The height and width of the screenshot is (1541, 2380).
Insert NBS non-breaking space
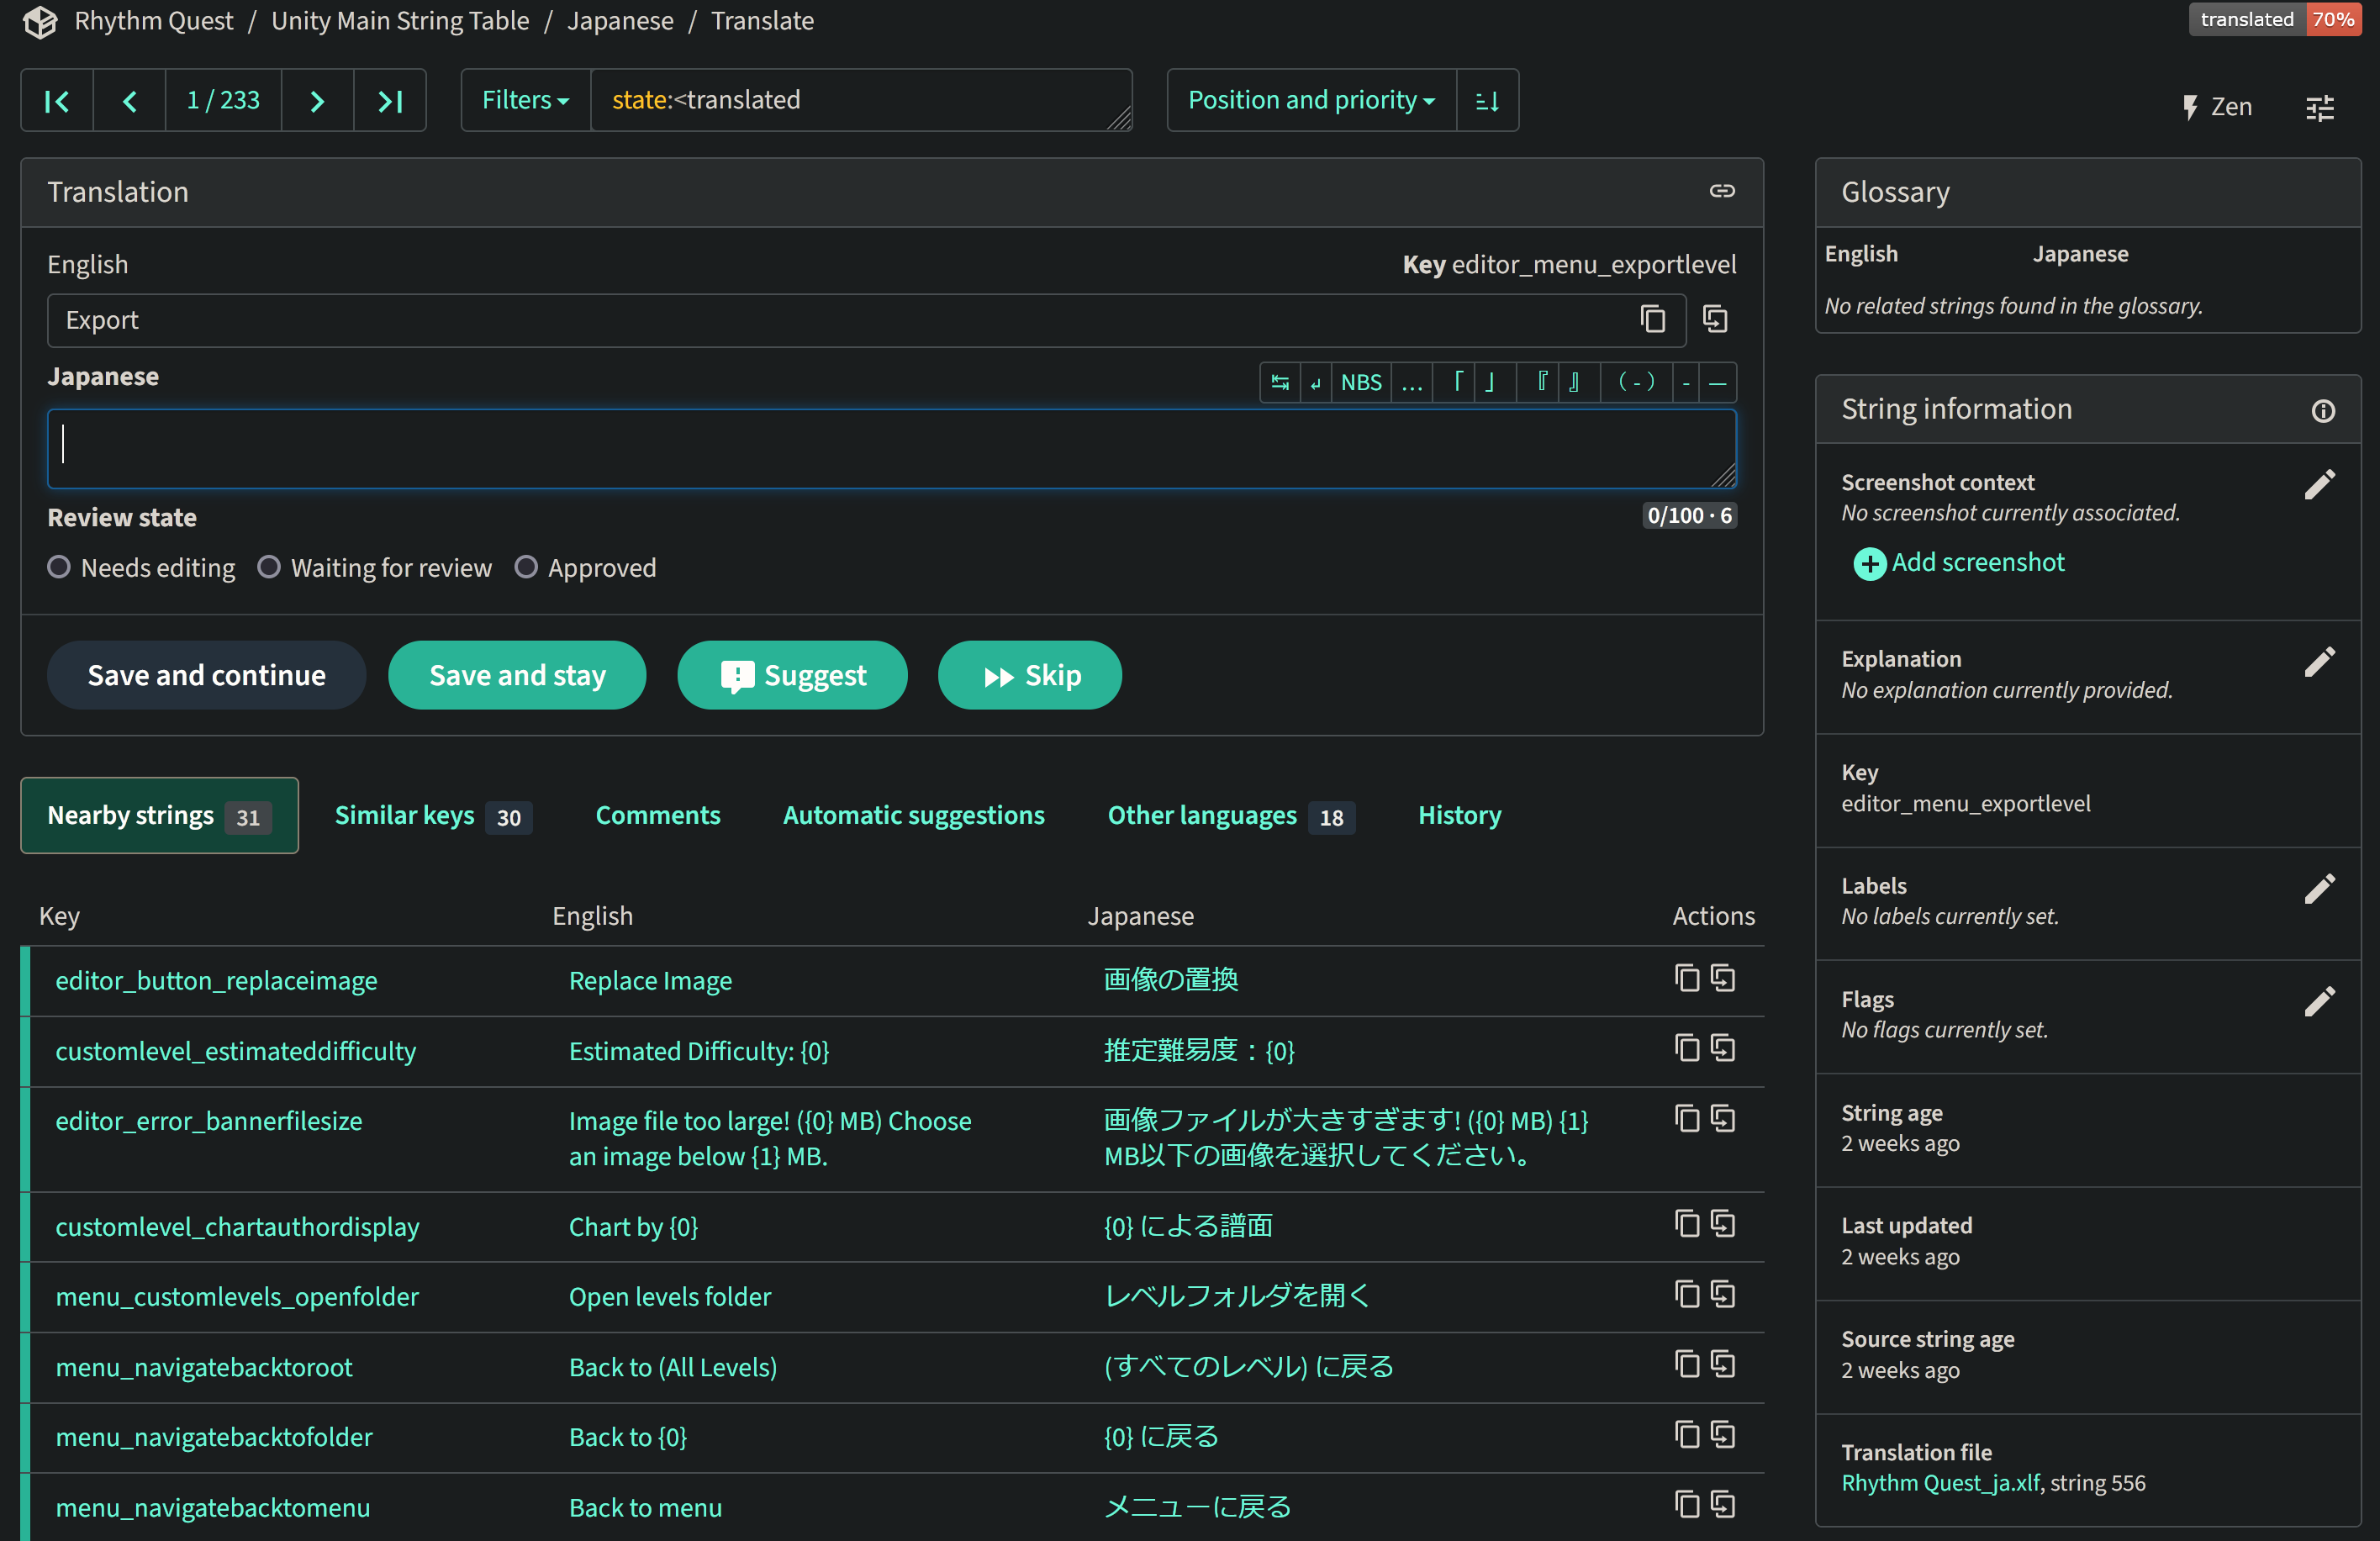point(1361,382)
